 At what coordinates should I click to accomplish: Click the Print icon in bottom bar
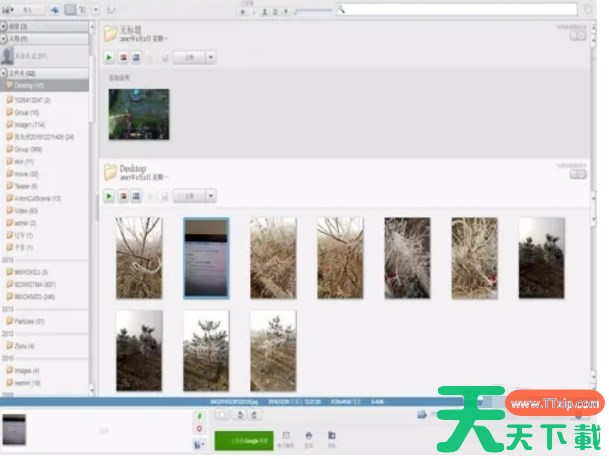309,438
